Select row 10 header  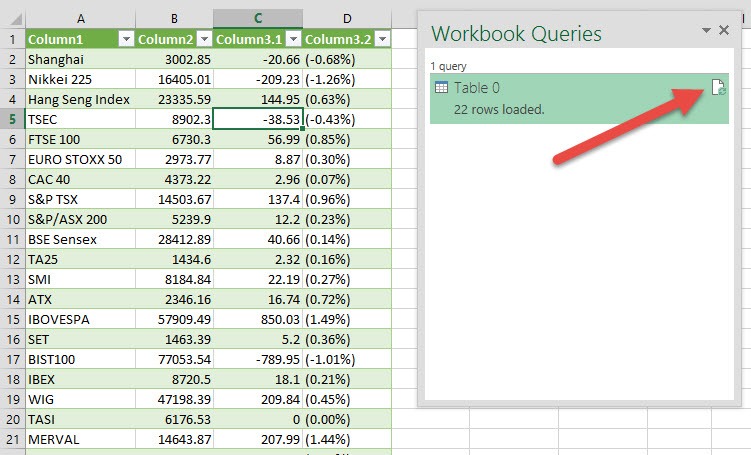[x=12, y=219]
